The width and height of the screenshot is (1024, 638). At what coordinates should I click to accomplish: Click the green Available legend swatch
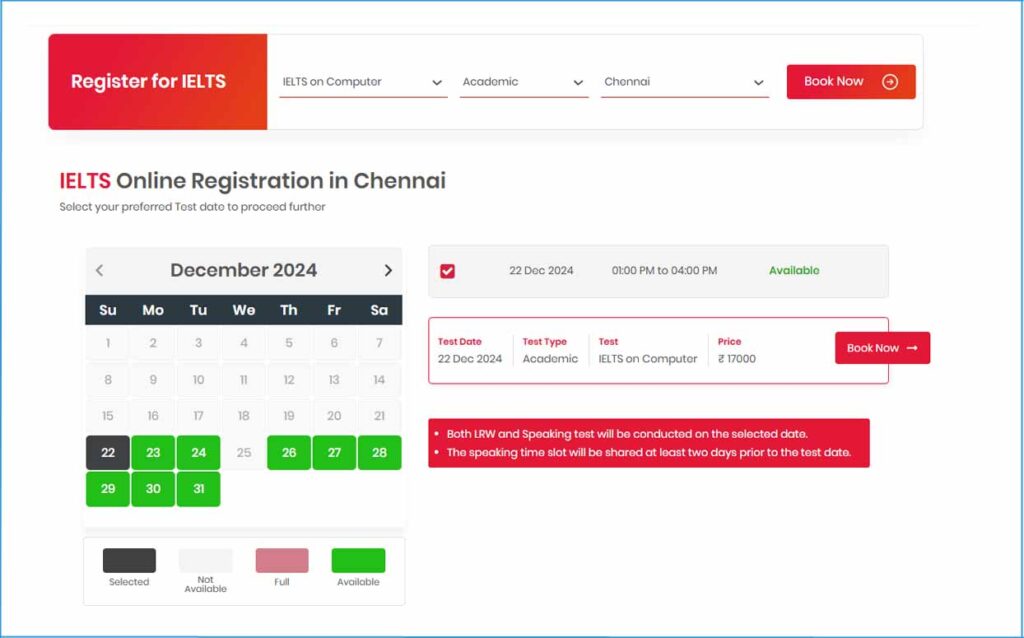(359, 560)
